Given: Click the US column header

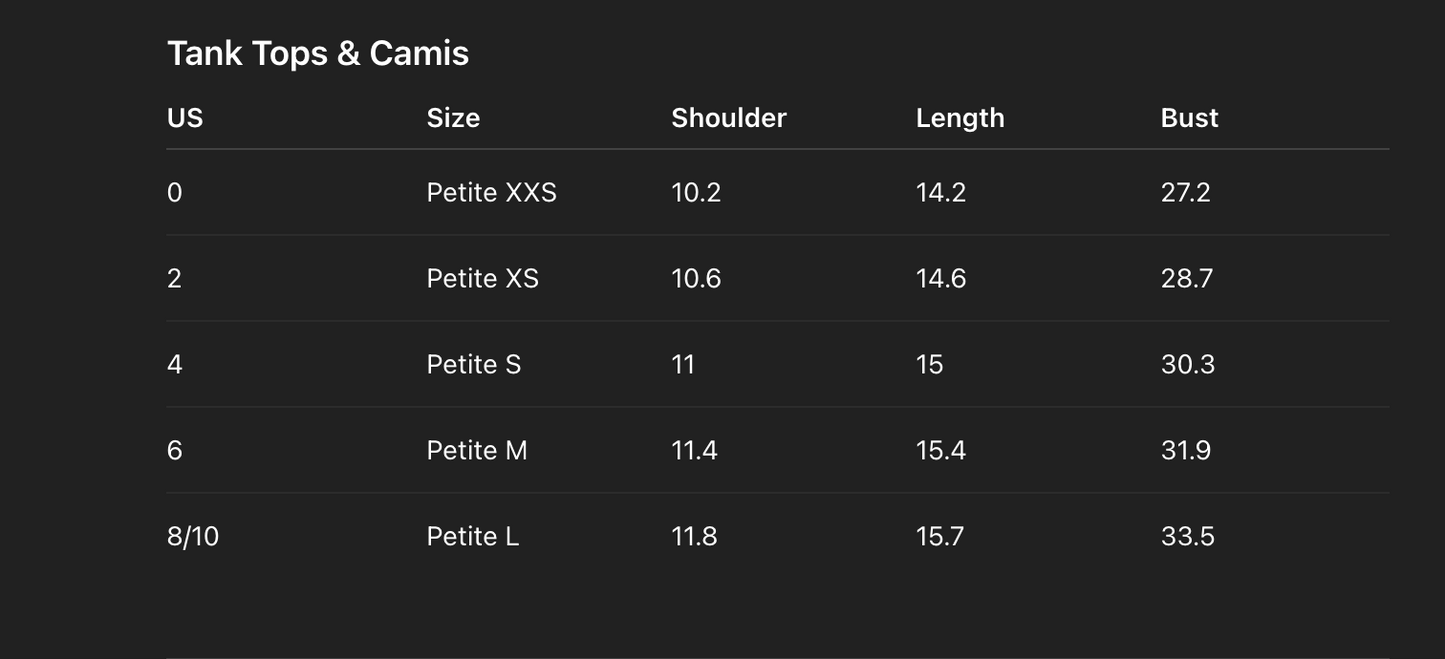Looking at the screenshot, I should pos(185,118).
